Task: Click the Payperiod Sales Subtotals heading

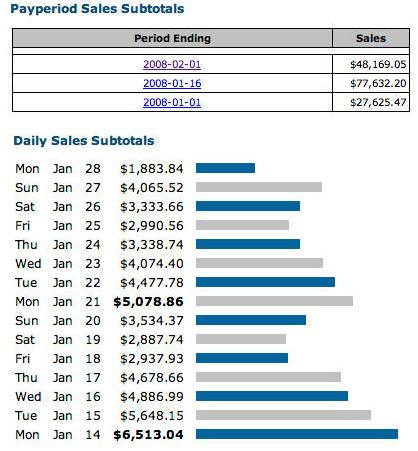Action: (x=97, y=9)
